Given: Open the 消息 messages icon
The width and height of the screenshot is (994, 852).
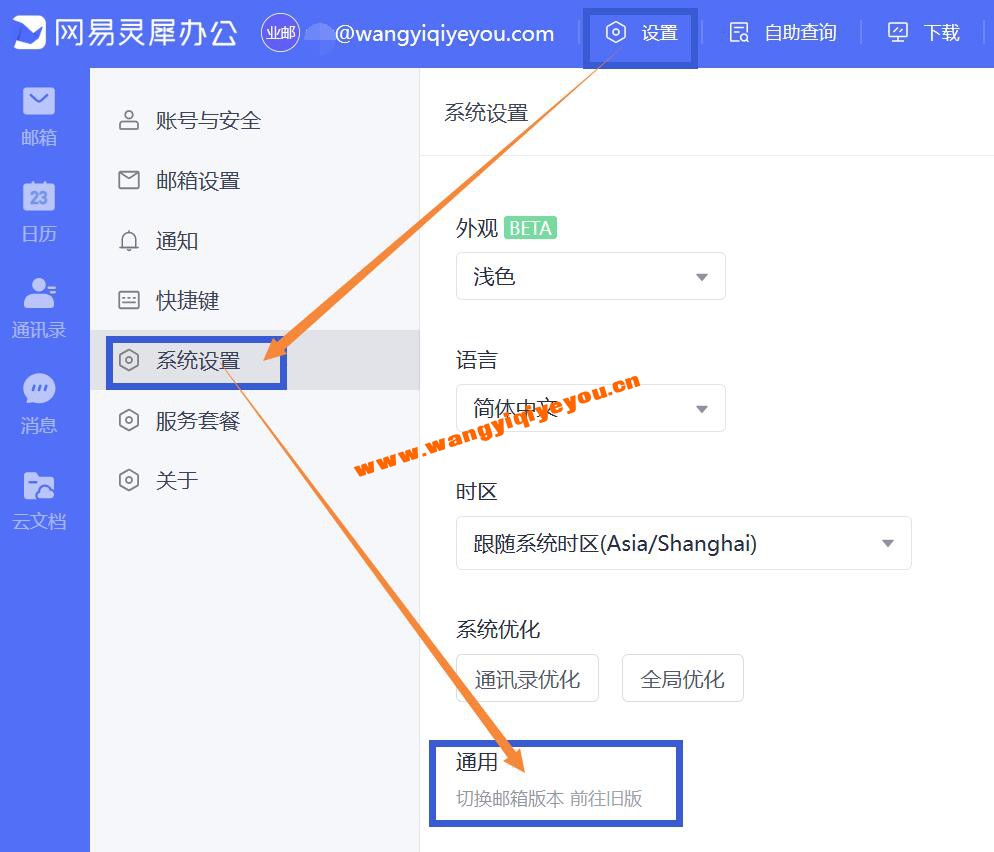Looking at the screenshot, I should pos(39,389).
